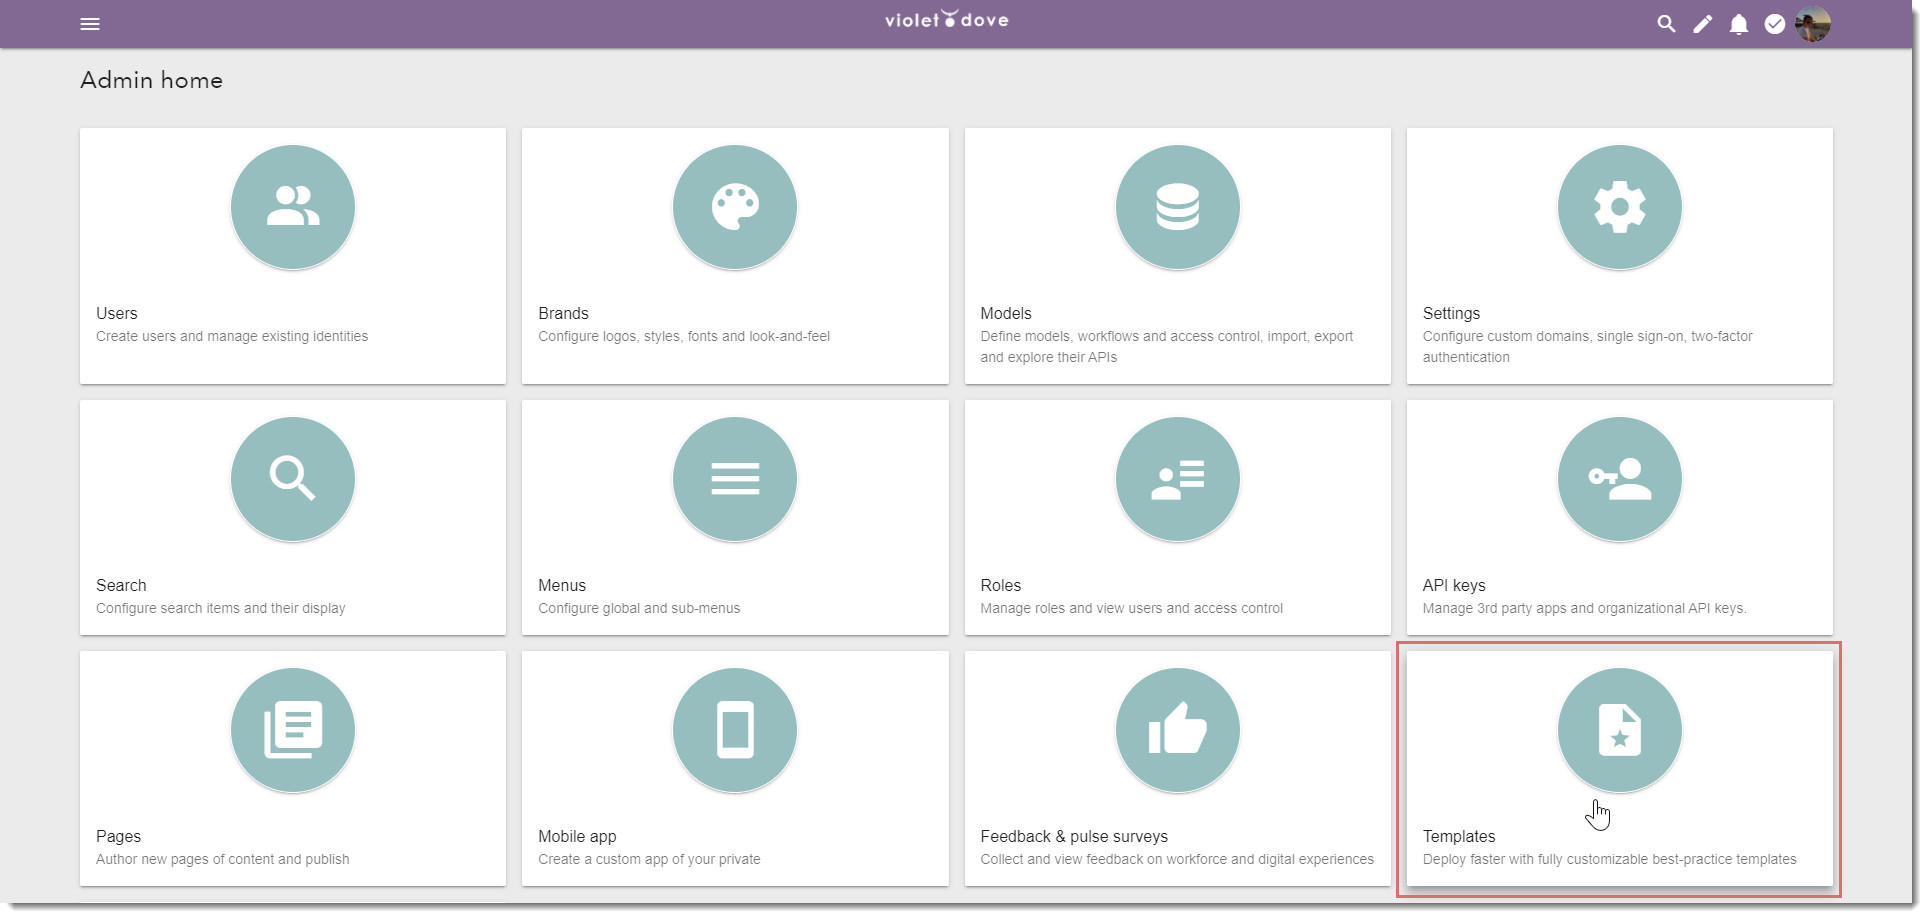
Task: Open the Templates title link
Action: pyautogui.click(x=1459, y=836)
